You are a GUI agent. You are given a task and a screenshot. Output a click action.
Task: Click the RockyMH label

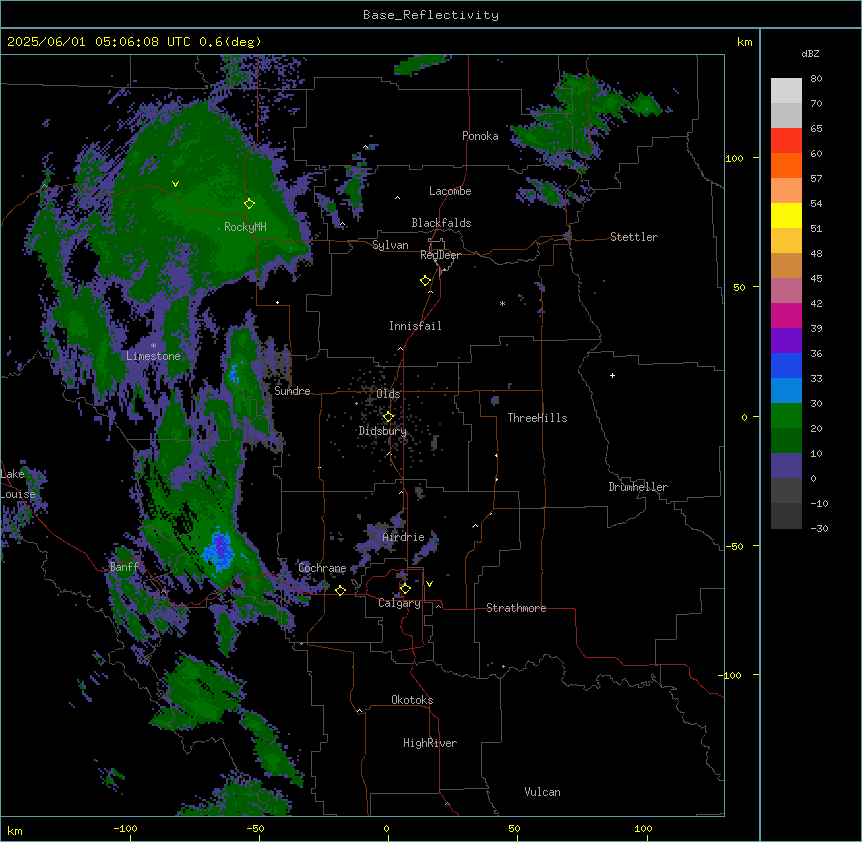click(x=245, y=227)
